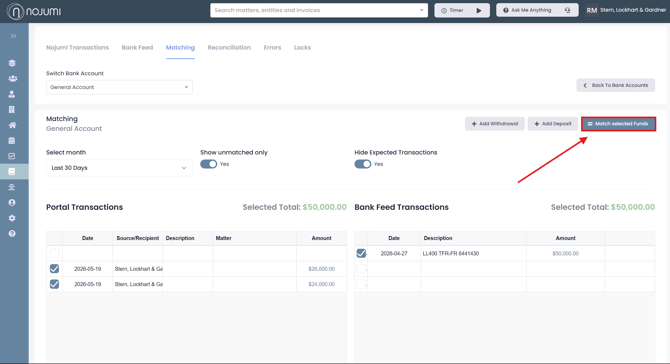Open the Last 30 Days month dropdown
The image size is (670, 364).
[119, 168]
